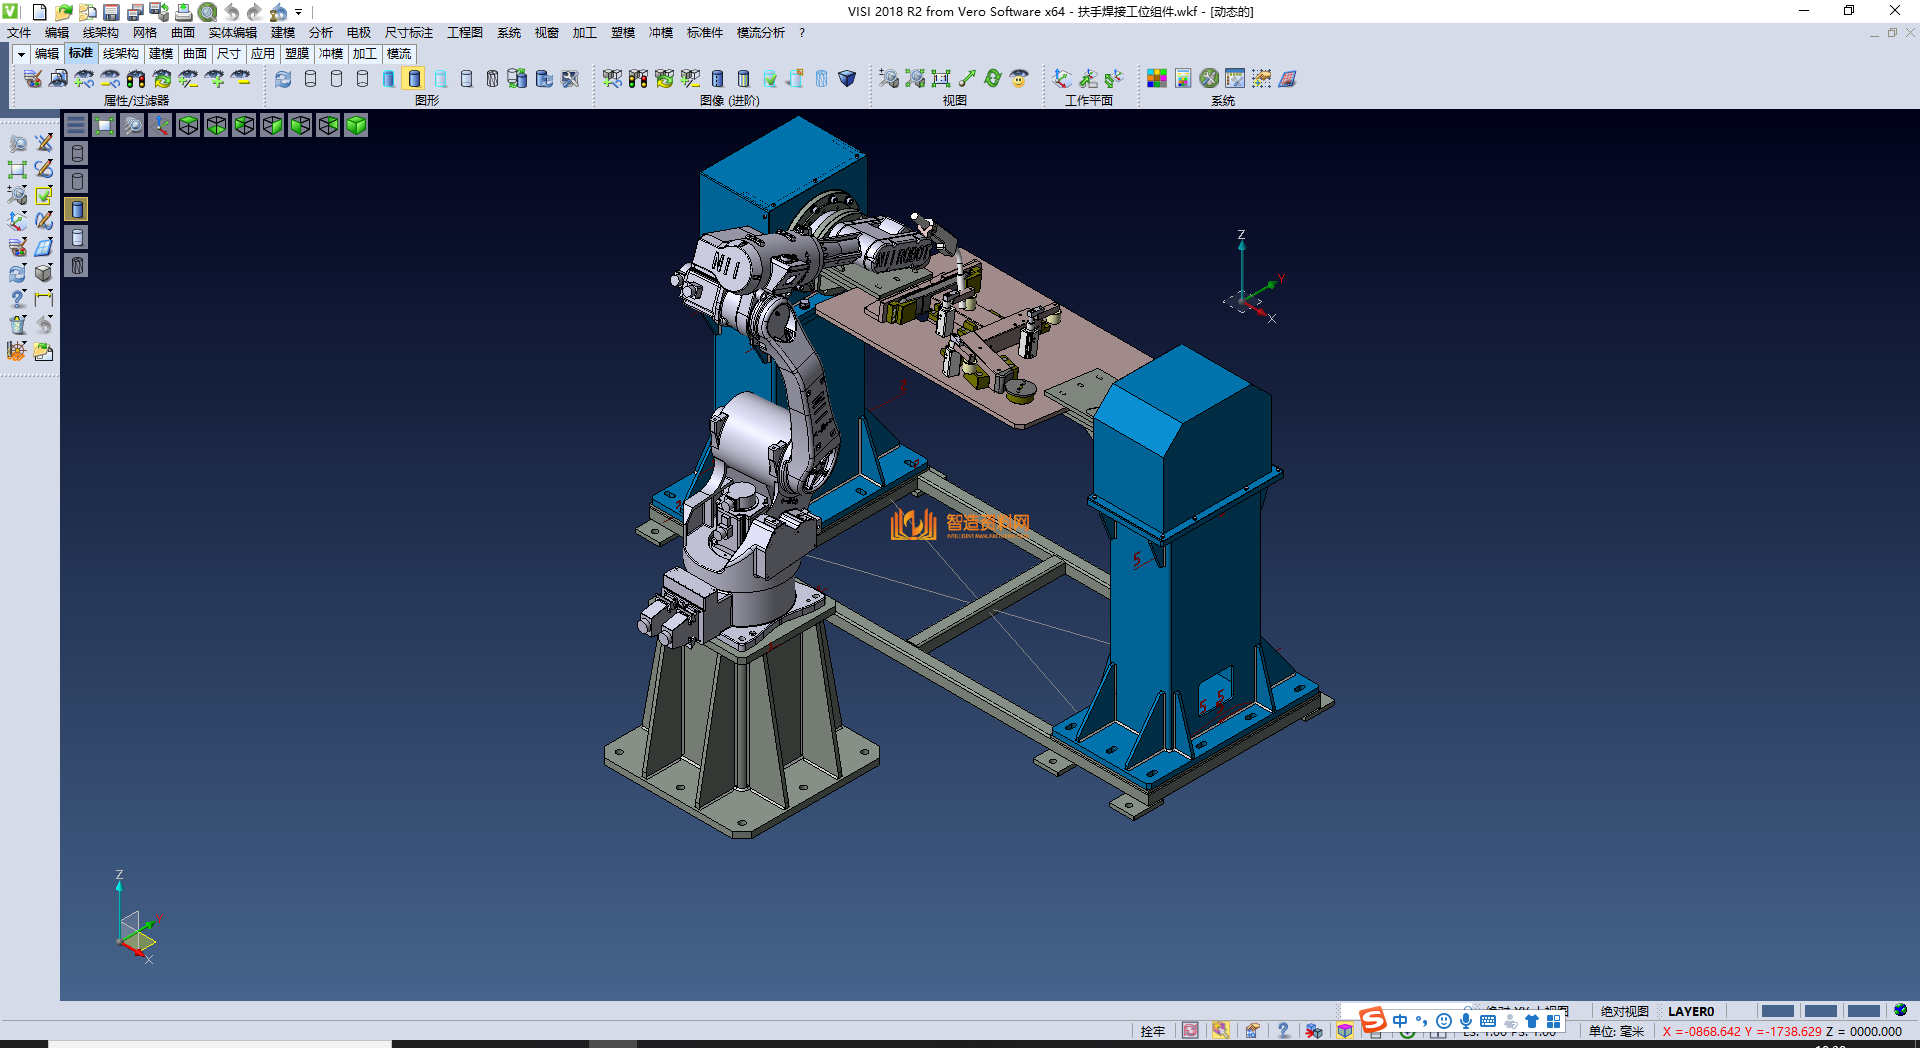1920x1048 pixels.
Task: Click the Open file folder icon
Action: click(x=63, y=12)
